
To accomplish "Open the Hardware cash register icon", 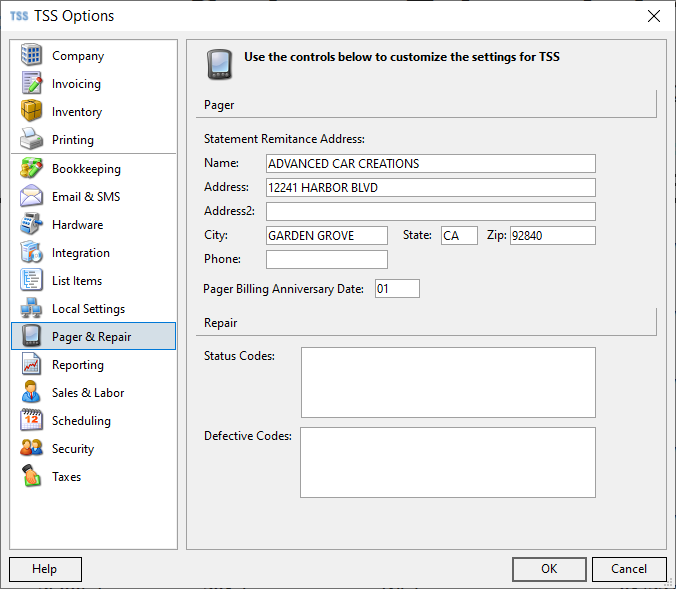I will click(x=31, y=224).
